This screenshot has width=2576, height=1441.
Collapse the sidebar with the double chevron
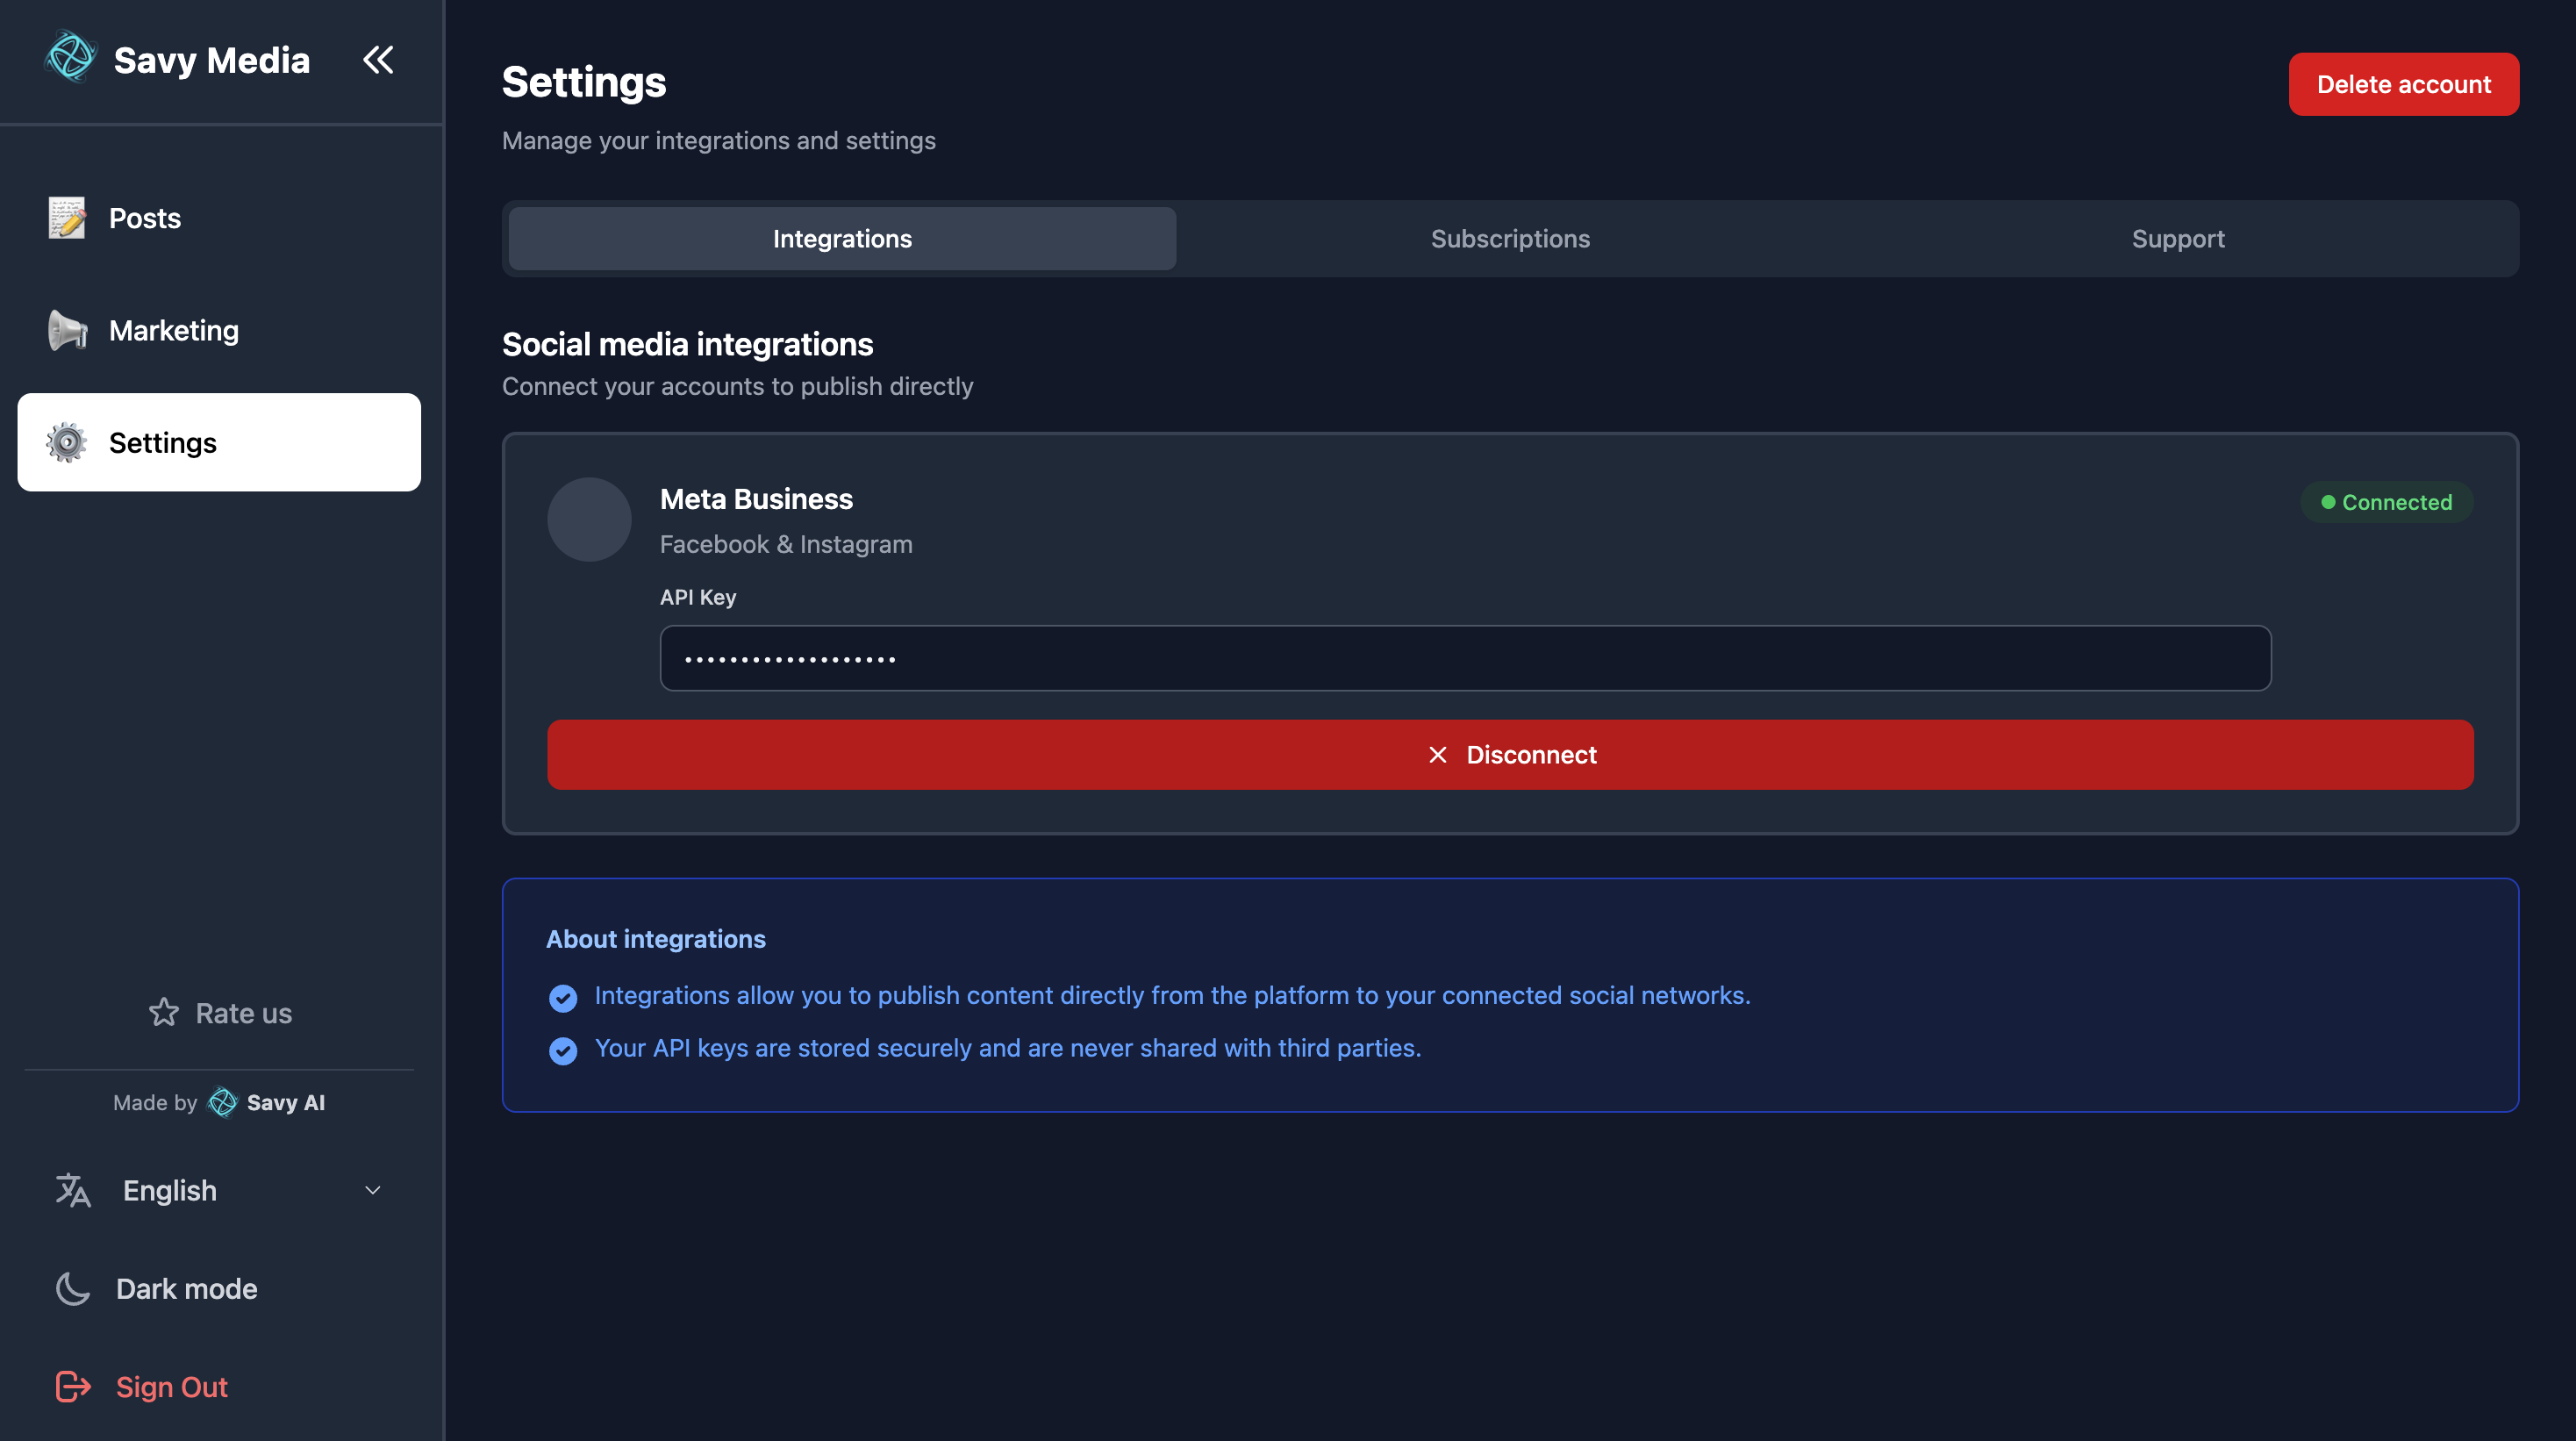378,59
